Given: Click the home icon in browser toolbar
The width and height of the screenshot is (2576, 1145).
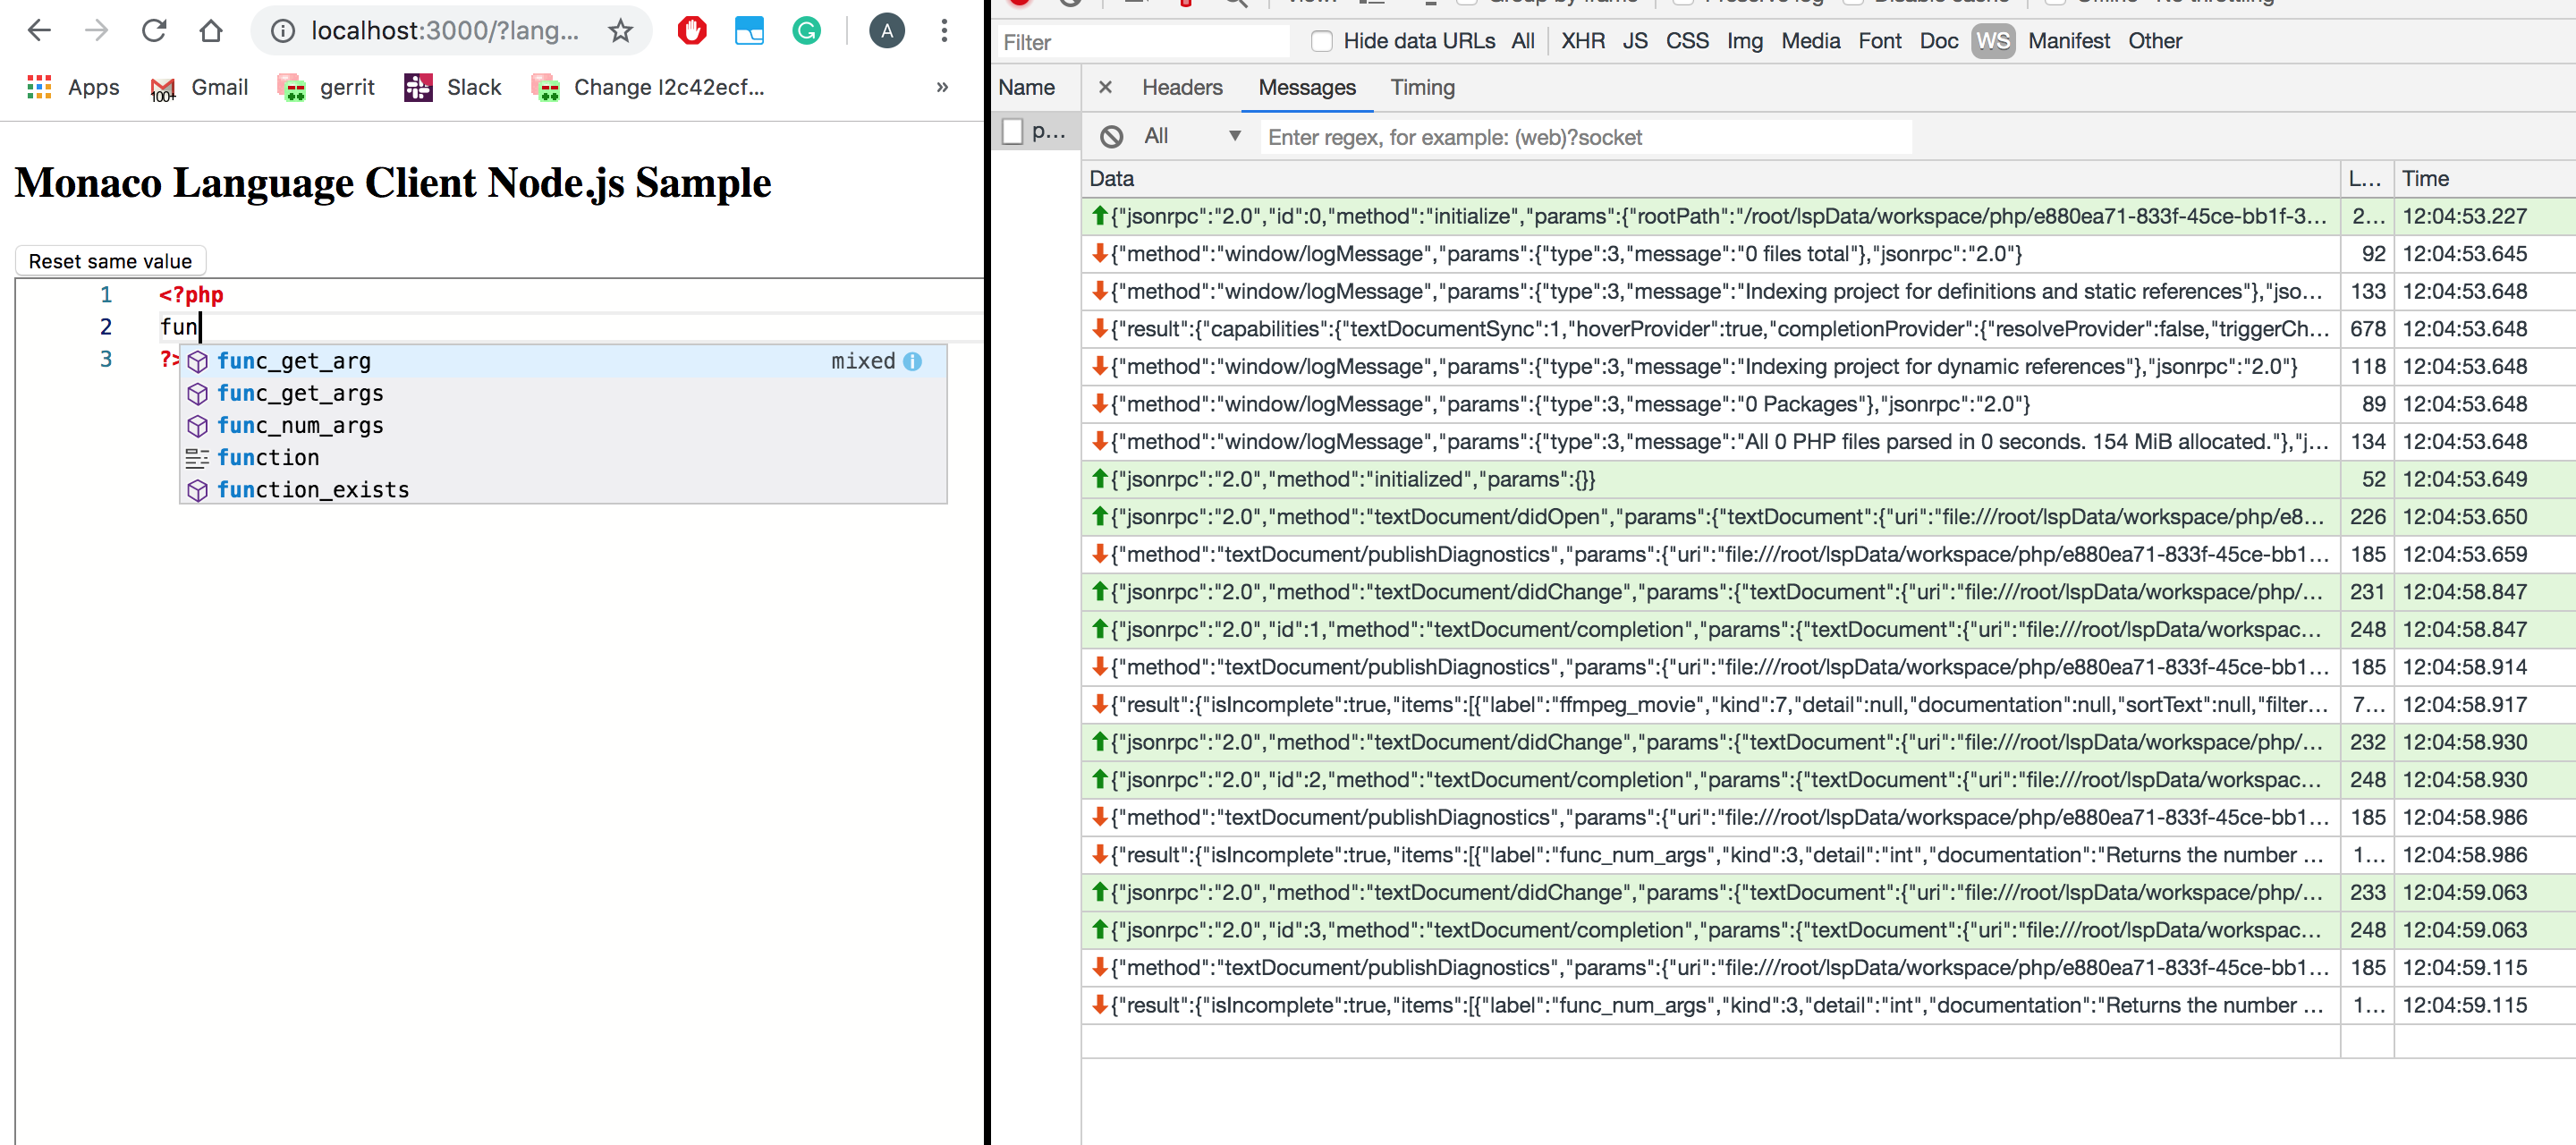Looking at the screenshot, I should 211,30.
